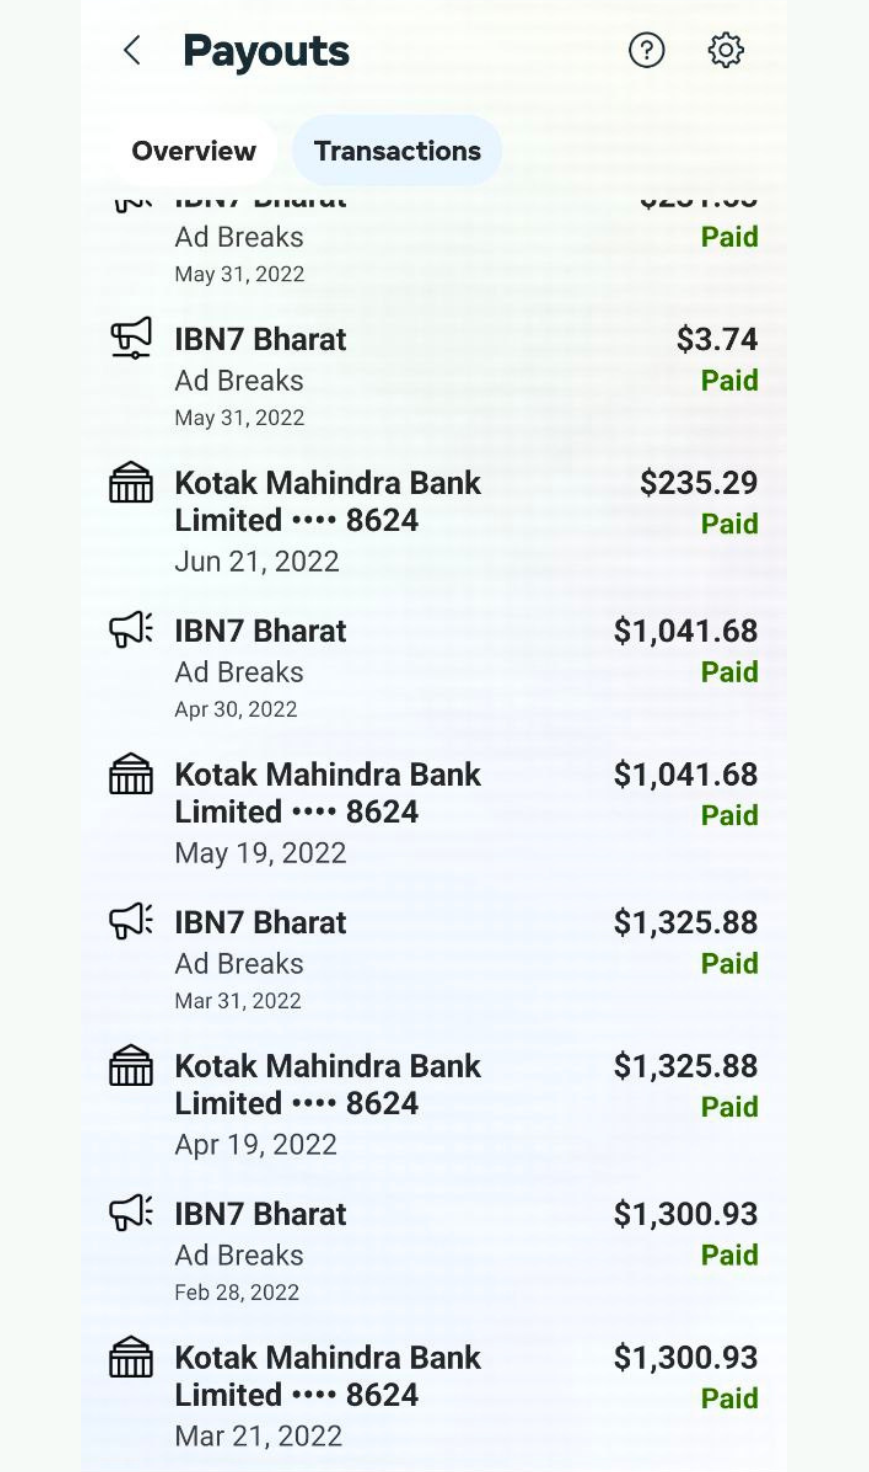
Task: Switch to the Overview tab
Action: coord(194,151)
